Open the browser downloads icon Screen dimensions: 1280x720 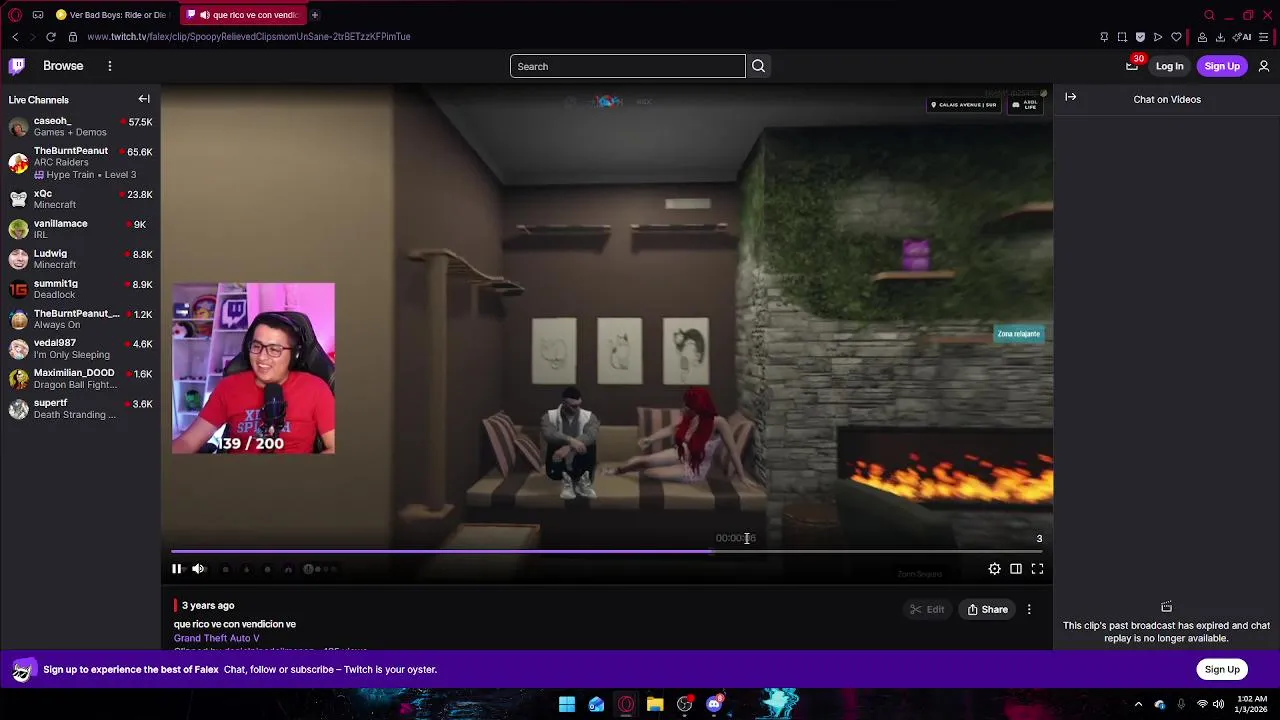(x=1221, y=37)
